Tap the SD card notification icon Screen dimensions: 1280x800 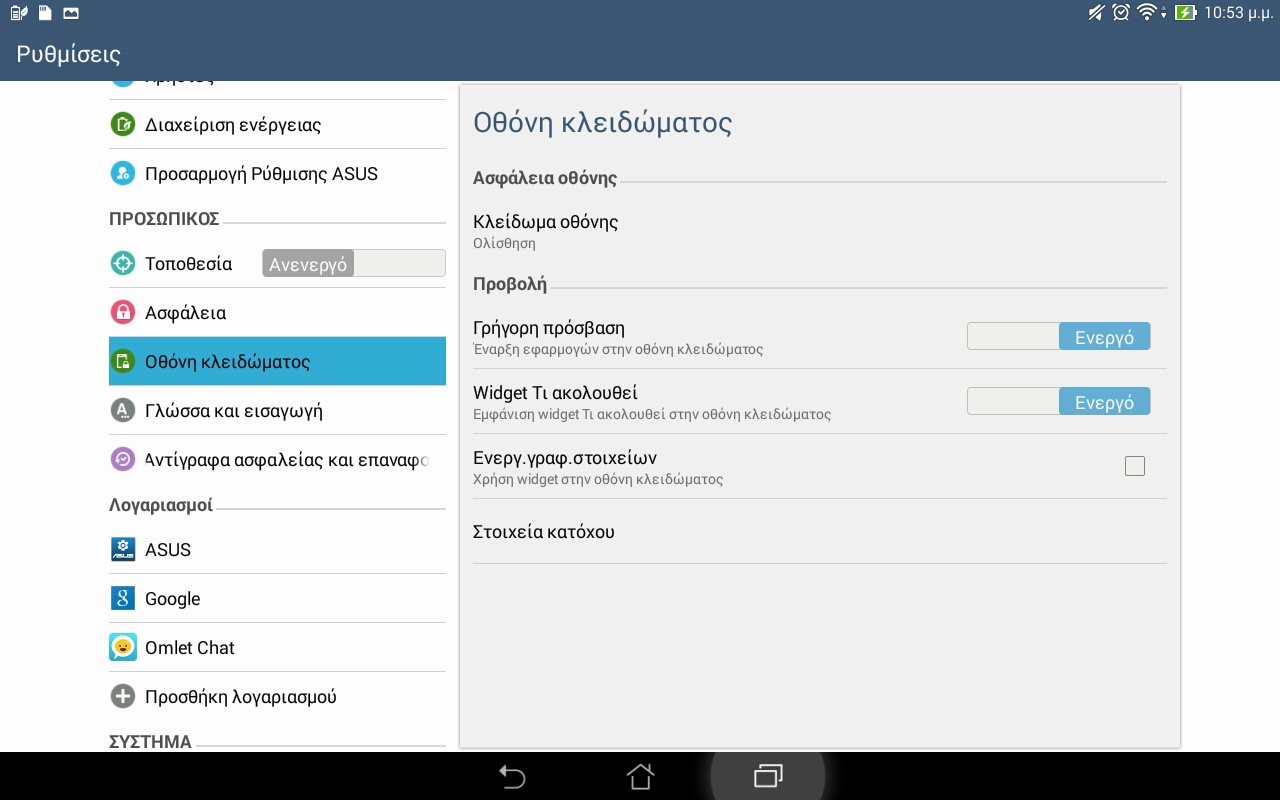pos(45,13)
